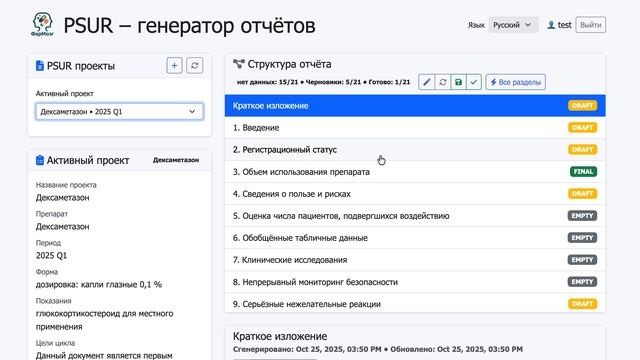Click DRAFT badge on Краткое изложение row

point(582,106)
